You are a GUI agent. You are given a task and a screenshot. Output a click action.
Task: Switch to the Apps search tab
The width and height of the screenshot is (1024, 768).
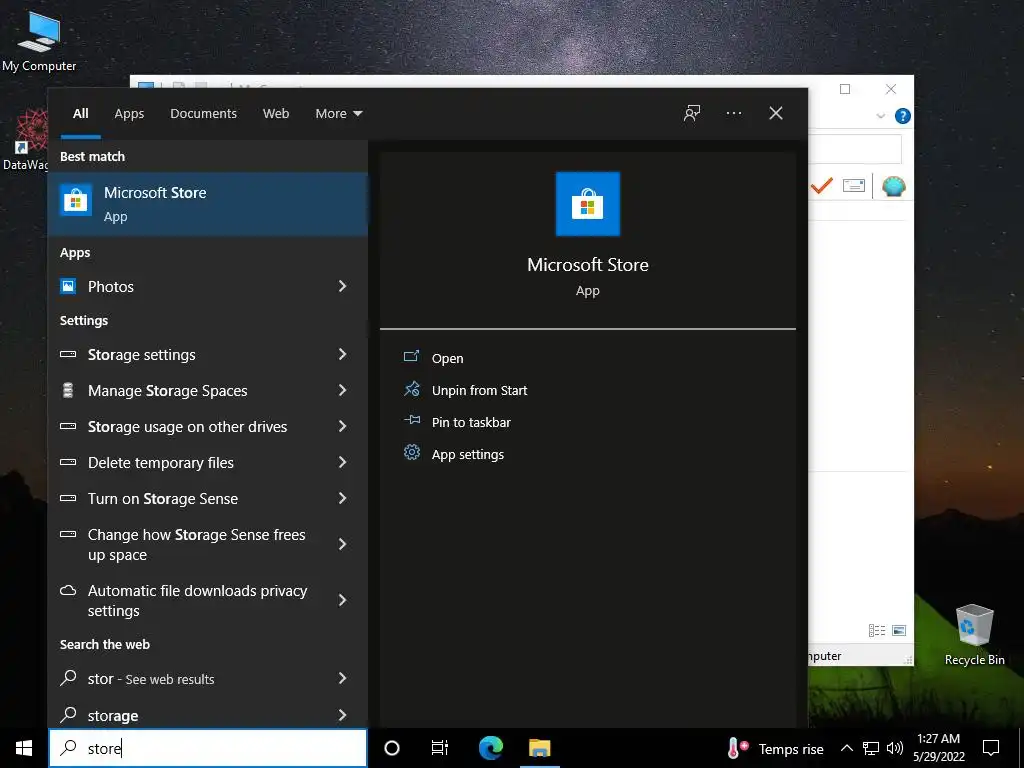(x=129, y=114)
